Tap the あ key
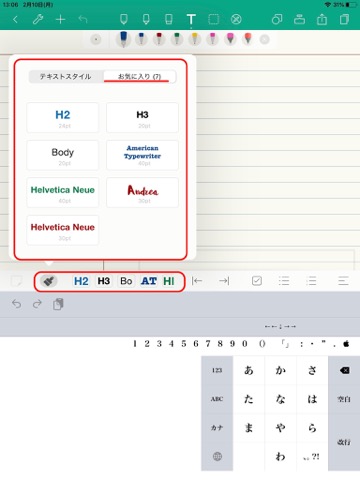Image resolution: width=360 pixels, height=480 pixels. click(249, 370)
